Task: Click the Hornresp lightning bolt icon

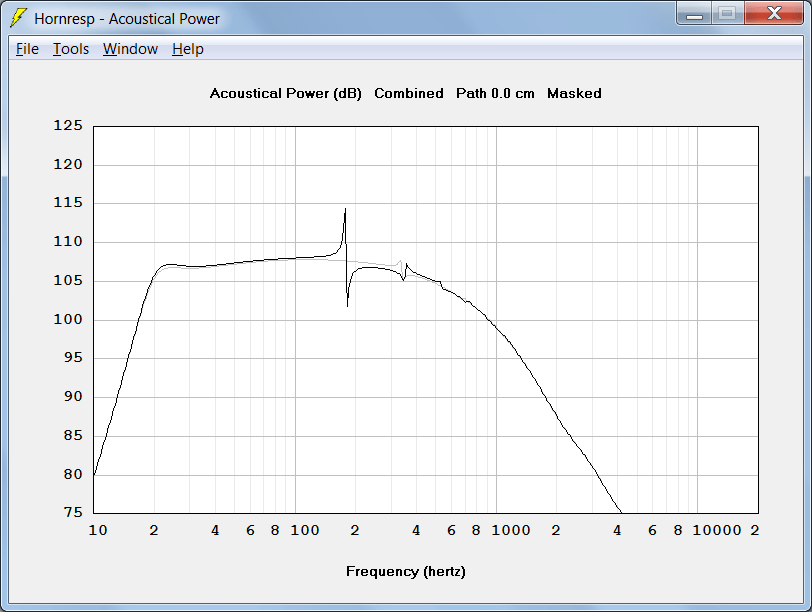Action: [x=18, y=18]
